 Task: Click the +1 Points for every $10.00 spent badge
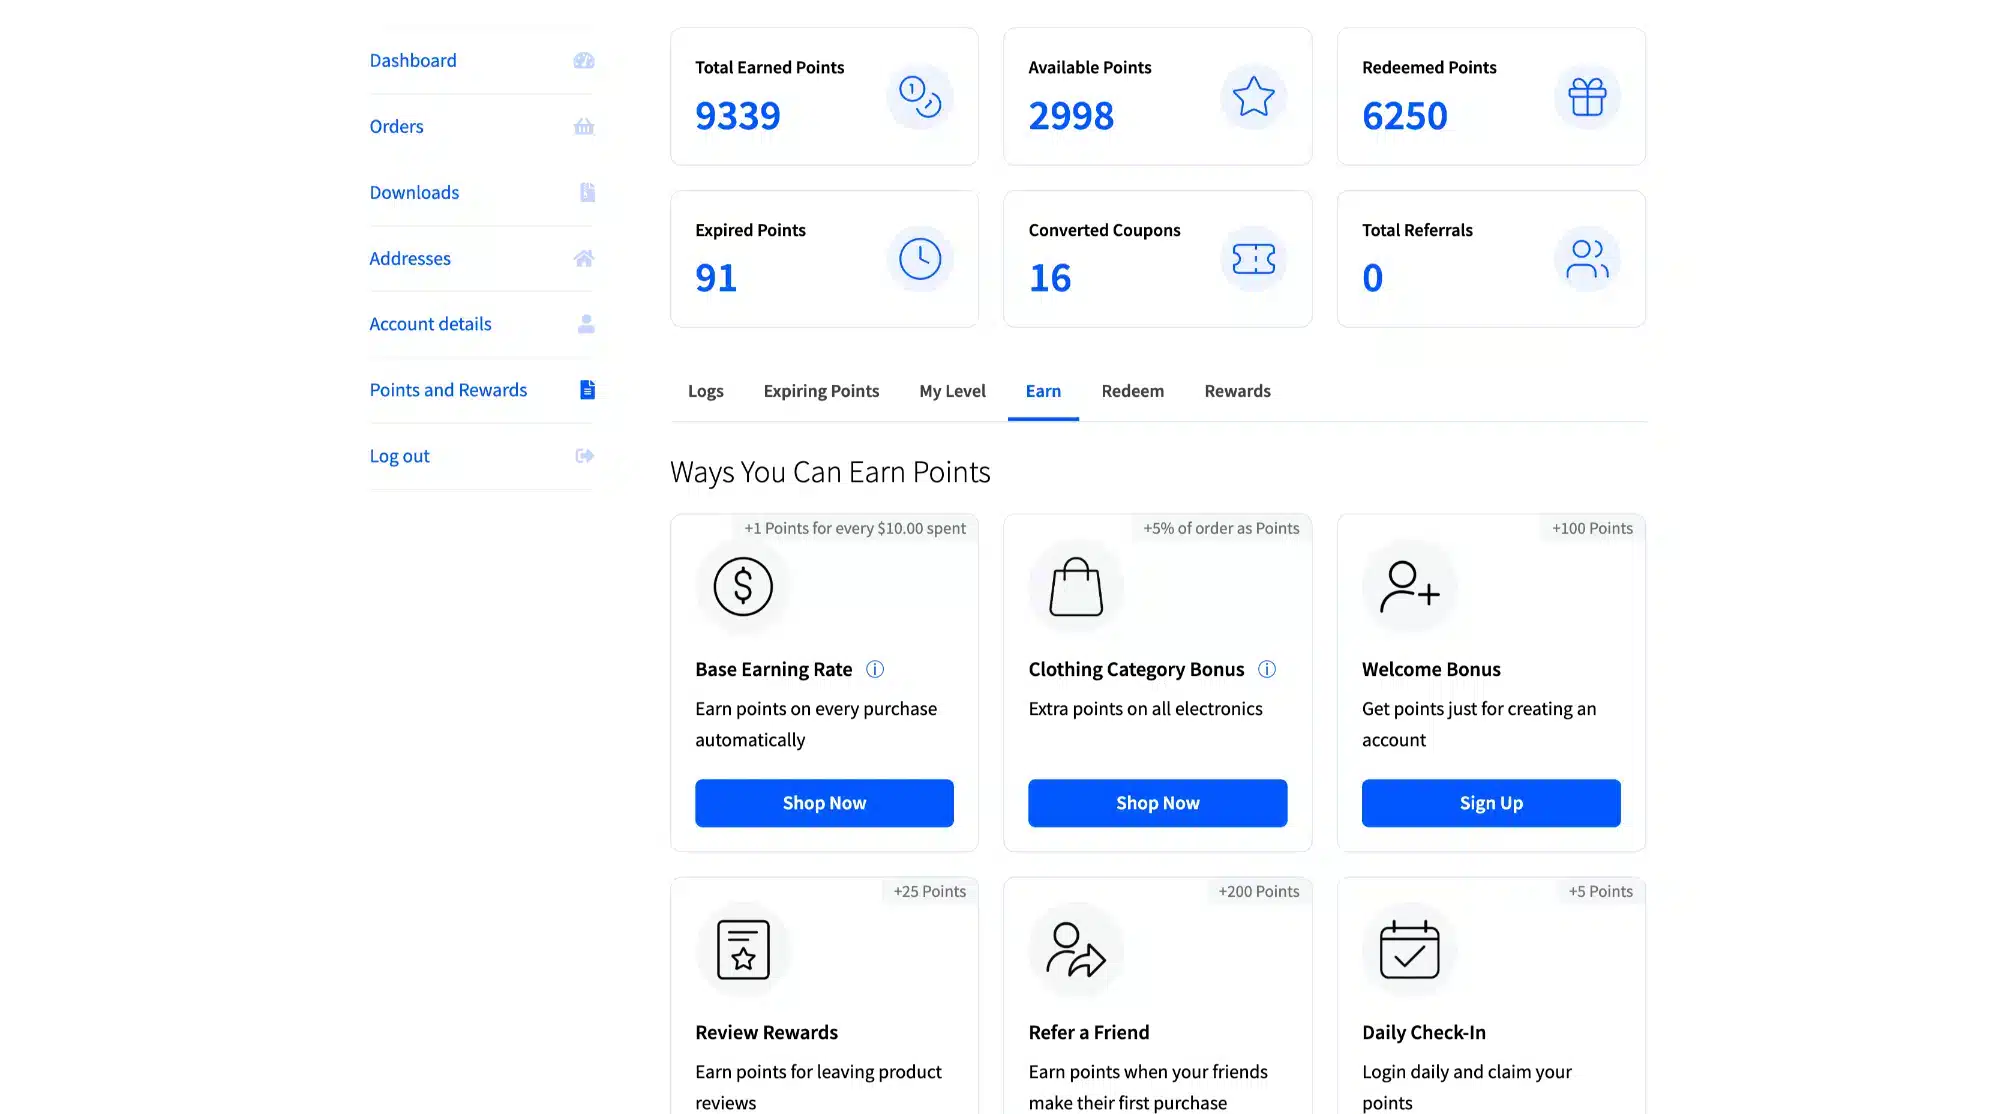click(x=855, y=528)
